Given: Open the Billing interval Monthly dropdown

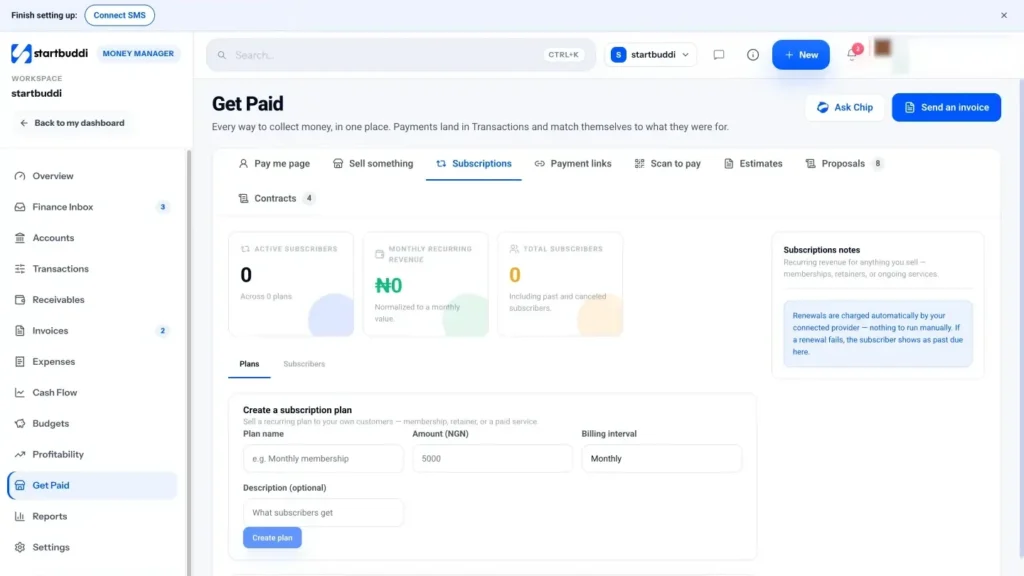Looking at the screenshot, I should pos(662,458).
